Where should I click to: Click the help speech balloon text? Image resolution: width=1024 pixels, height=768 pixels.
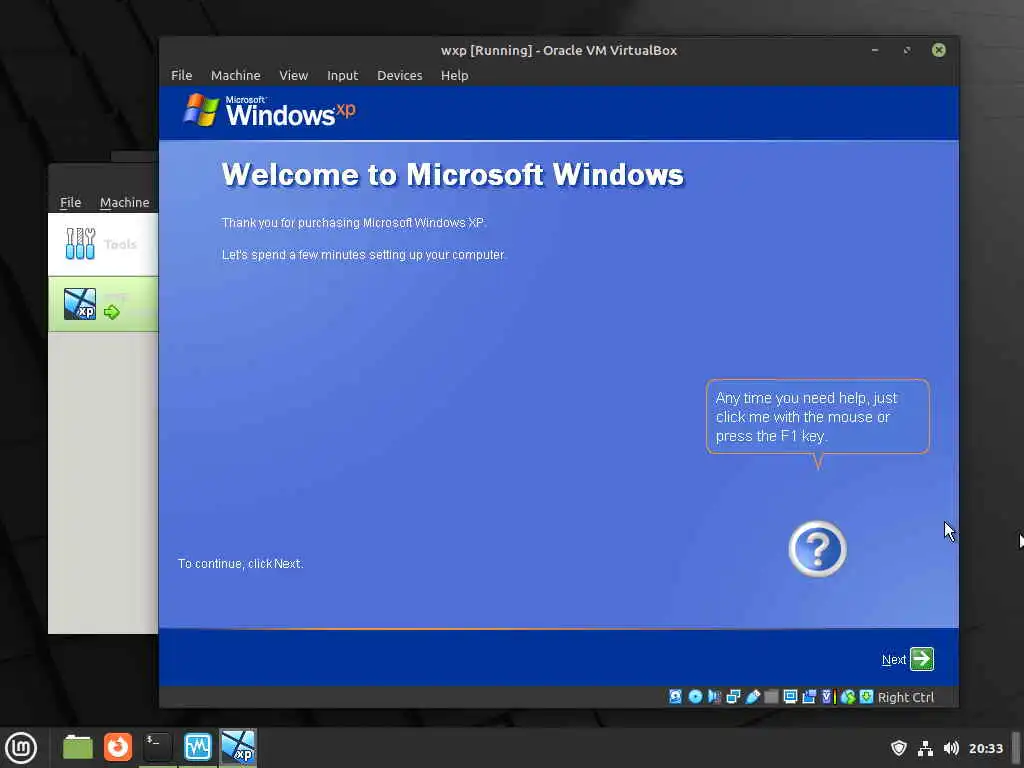coord(807,417)
